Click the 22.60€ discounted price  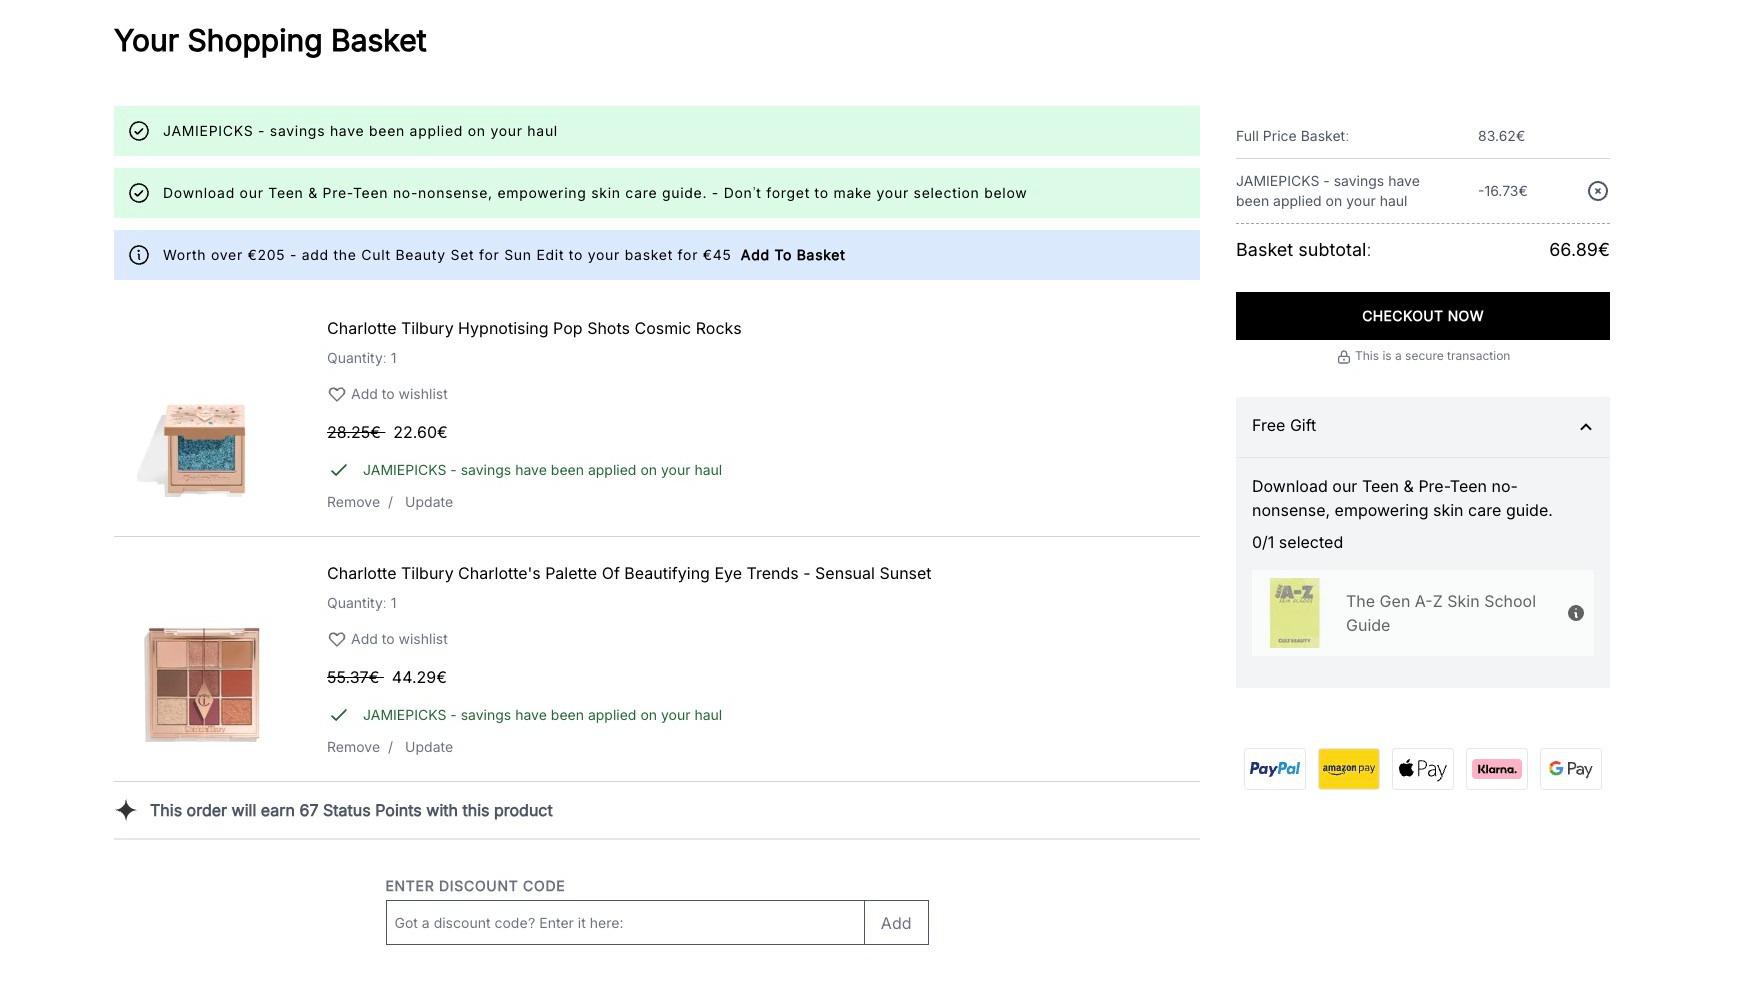click(420, 432)
